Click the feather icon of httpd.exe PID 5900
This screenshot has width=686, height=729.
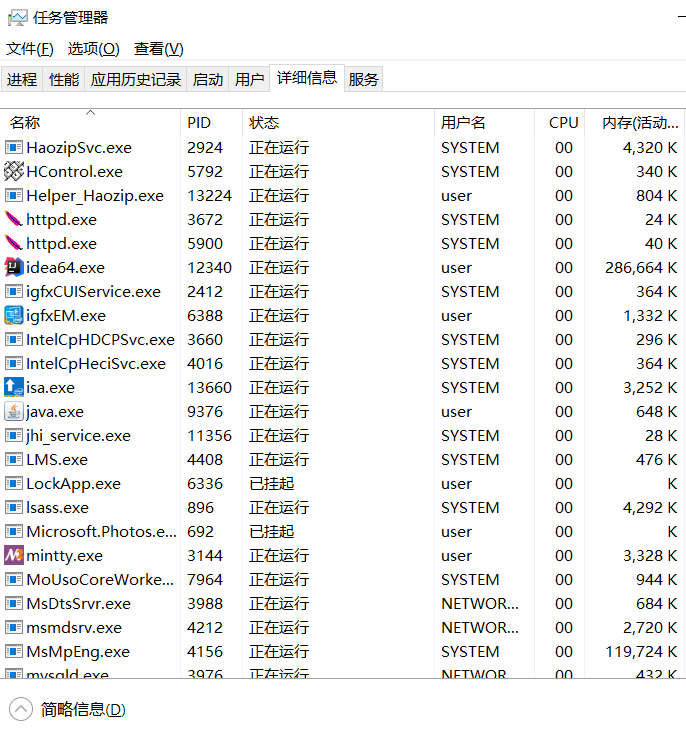[x=13, y=244]
